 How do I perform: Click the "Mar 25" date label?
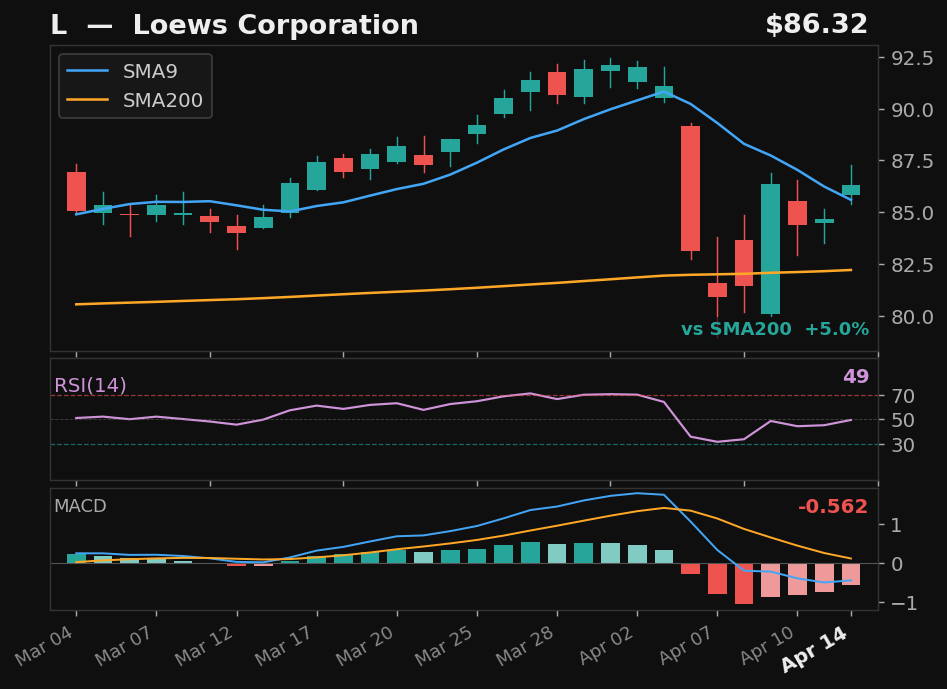(x=446, y=646)
